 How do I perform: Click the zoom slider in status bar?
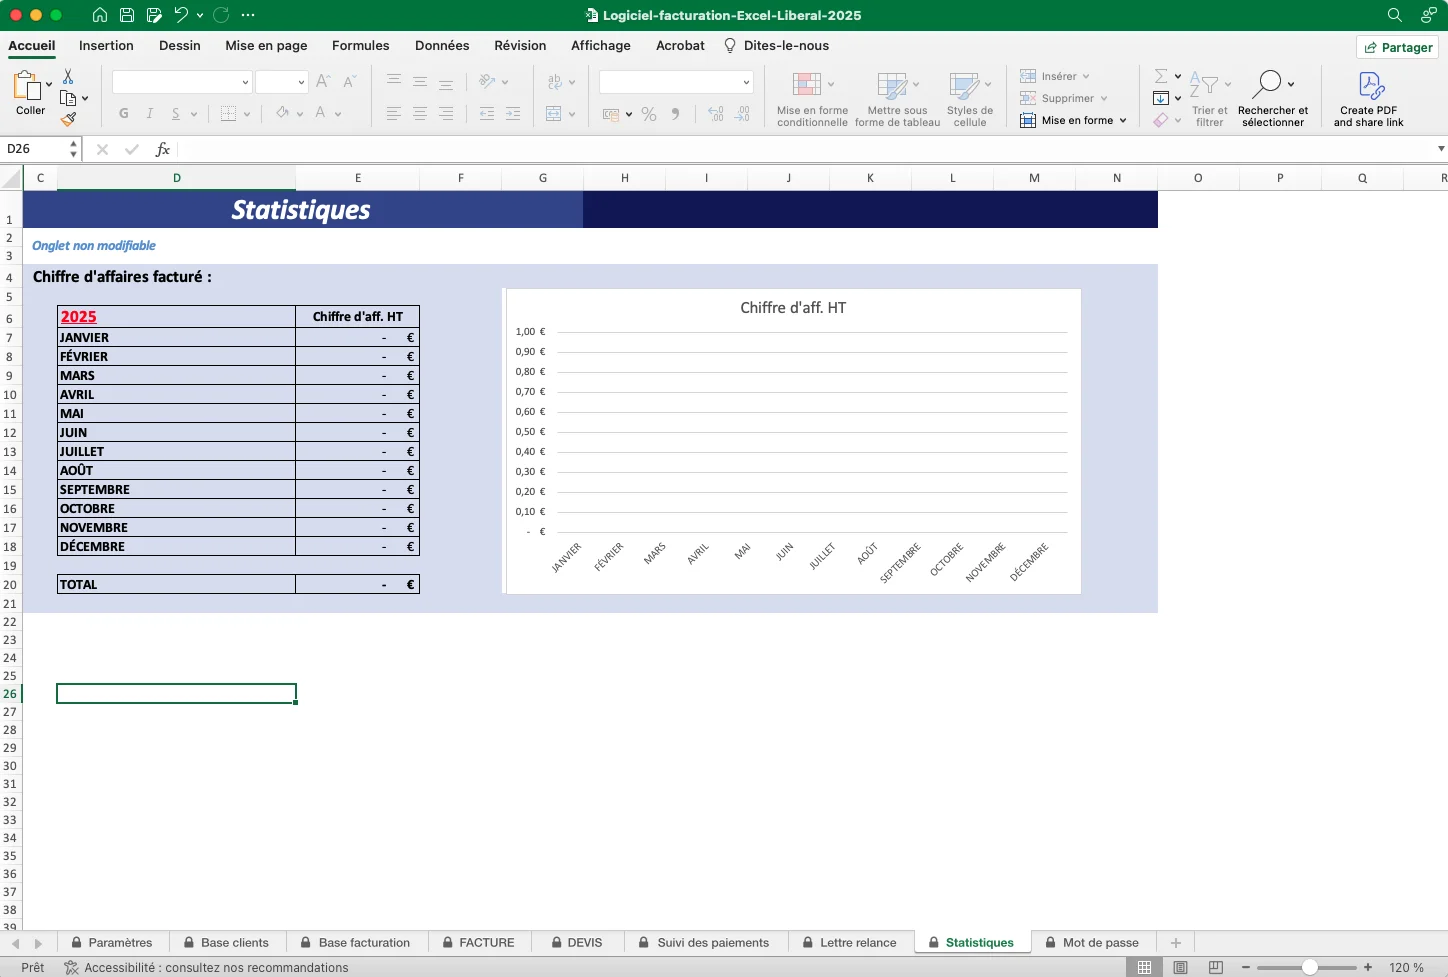[x=1308, y=967]
